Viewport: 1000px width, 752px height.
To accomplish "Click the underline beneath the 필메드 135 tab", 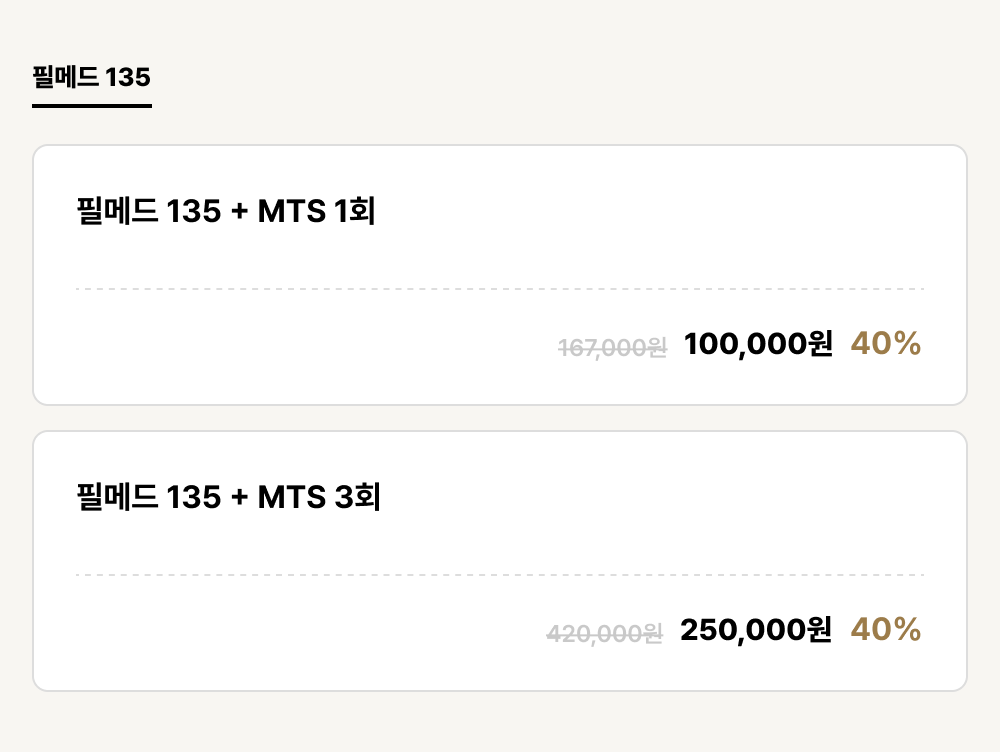I will tap(92, 106).
